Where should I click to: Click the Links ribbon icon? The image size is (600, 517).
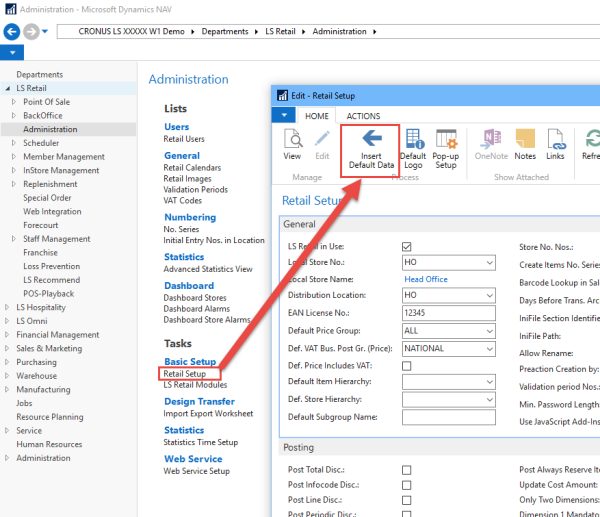point(555,140)
